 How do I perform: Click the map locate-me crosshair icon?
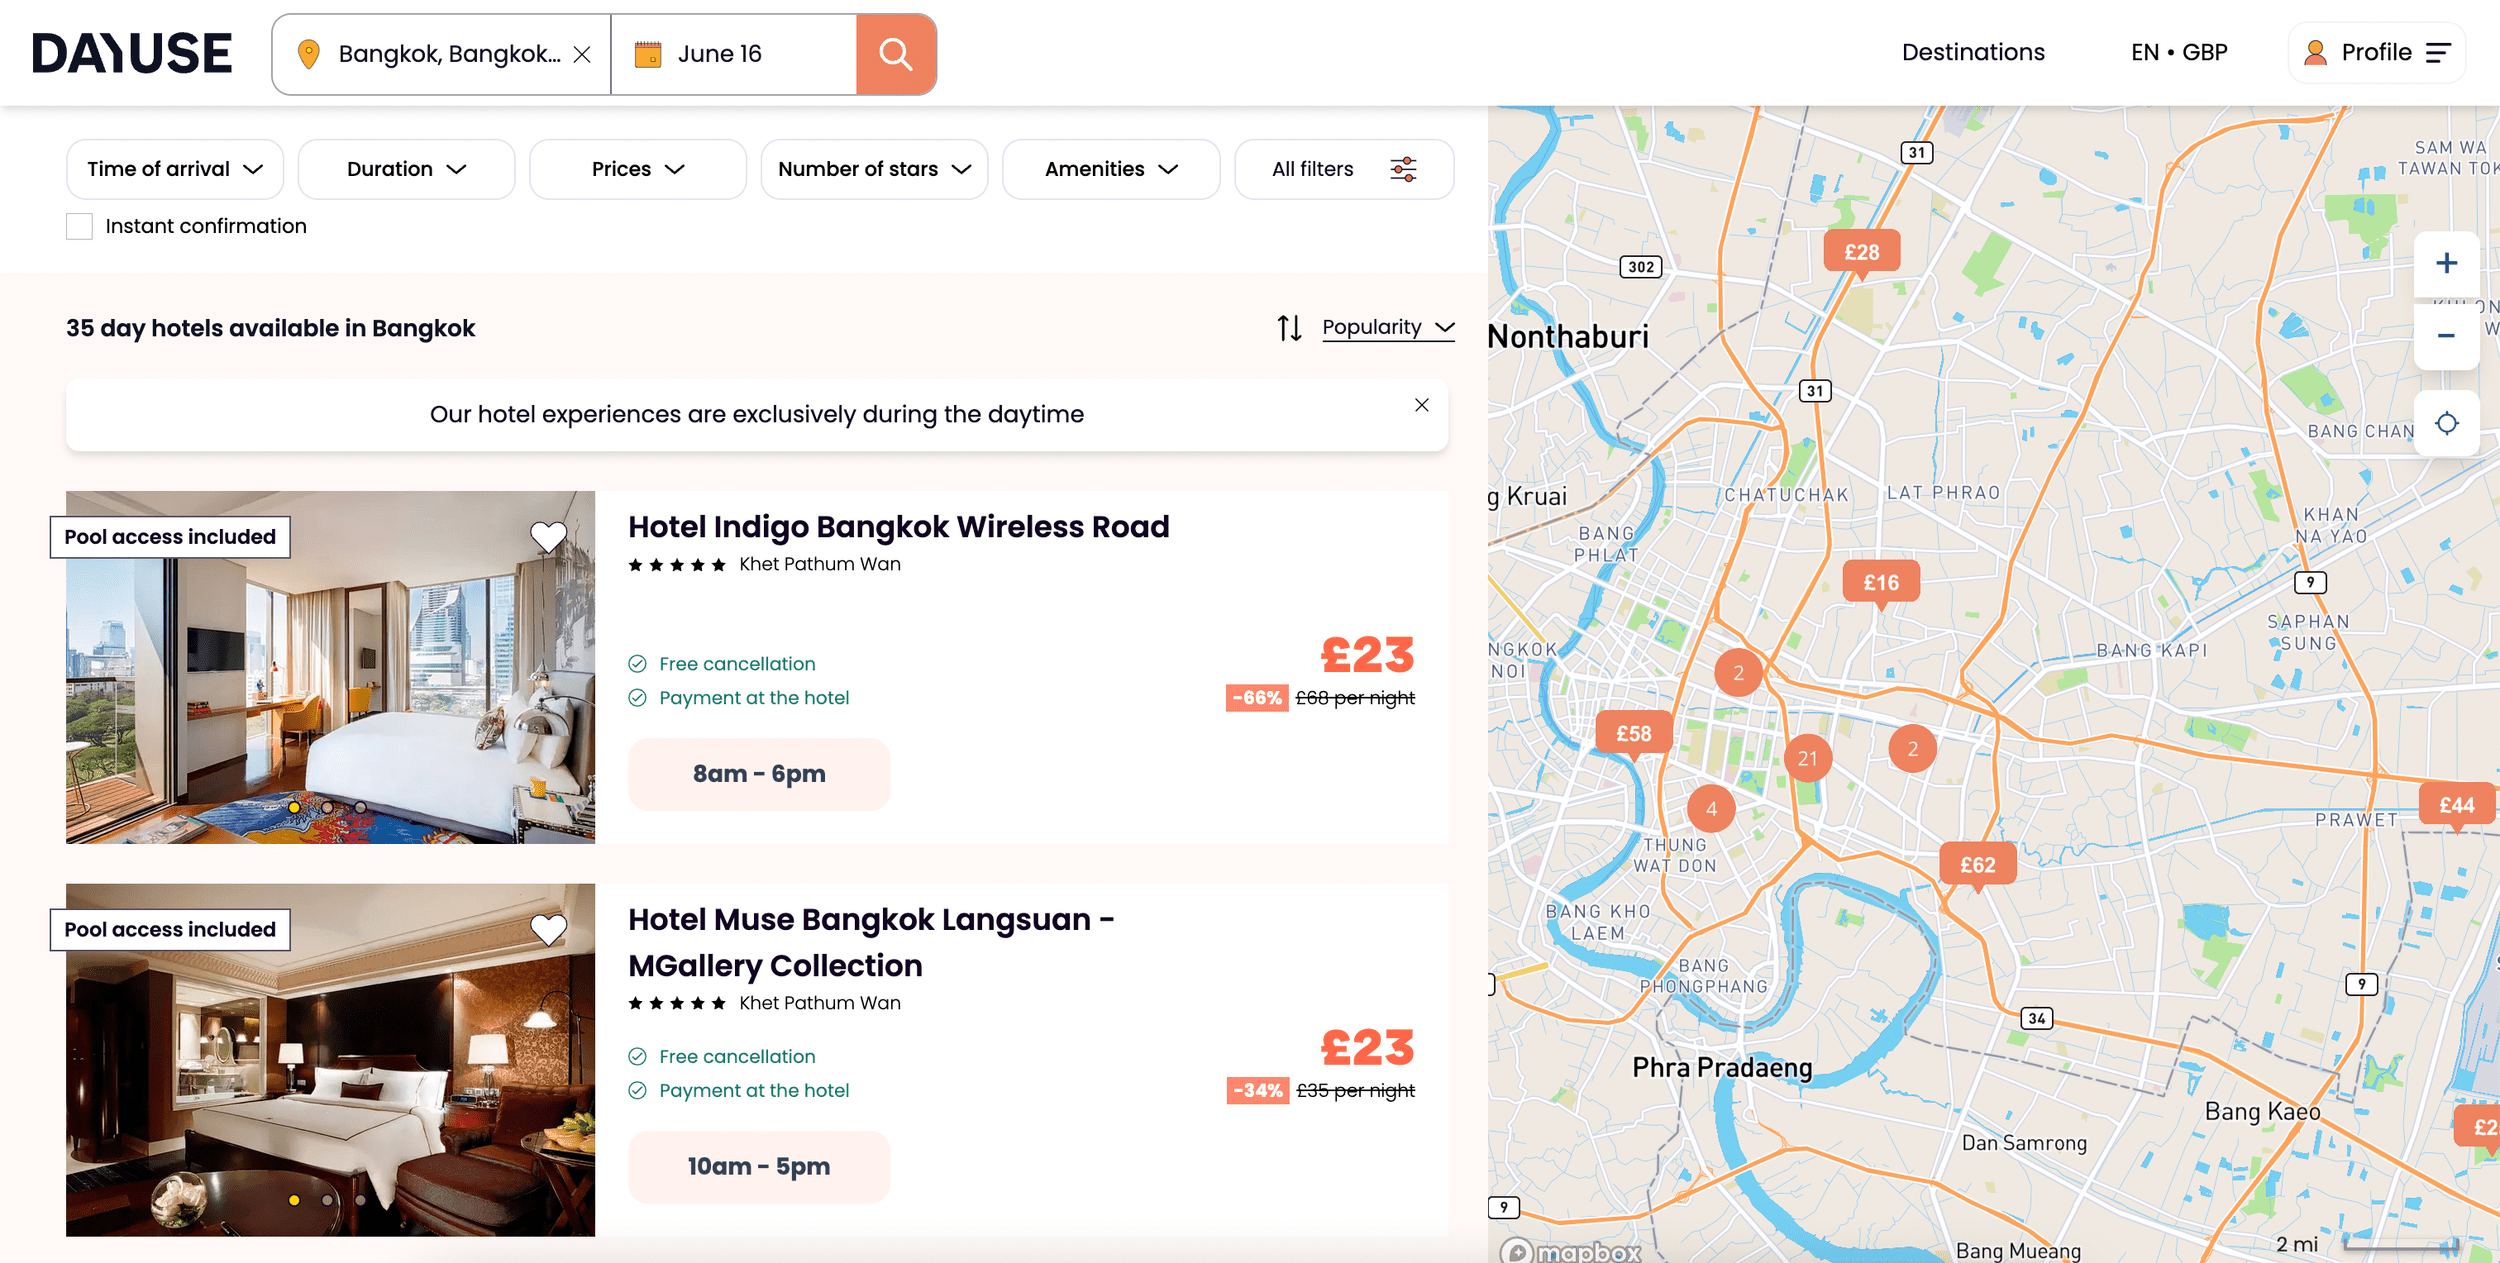click(2446, 423)
